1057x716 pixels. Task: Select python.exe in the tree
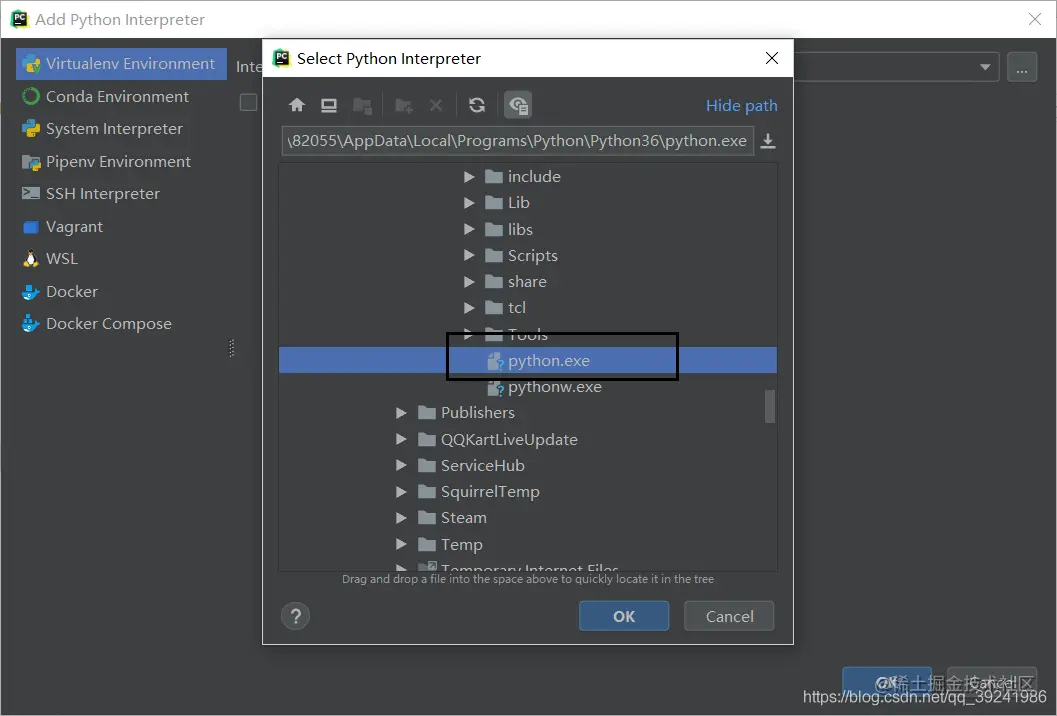(528, 361)
